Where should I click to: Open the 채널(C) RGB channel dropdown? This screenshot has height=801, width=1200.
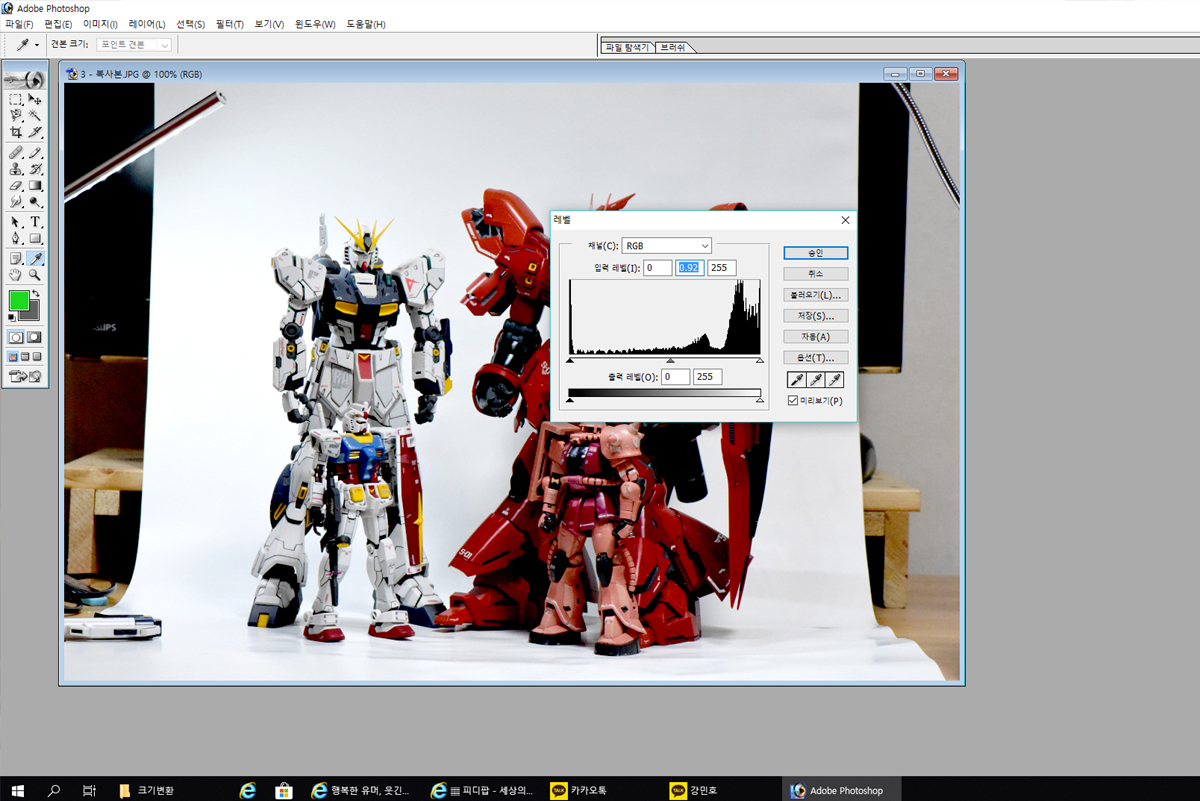coord(666,246)
